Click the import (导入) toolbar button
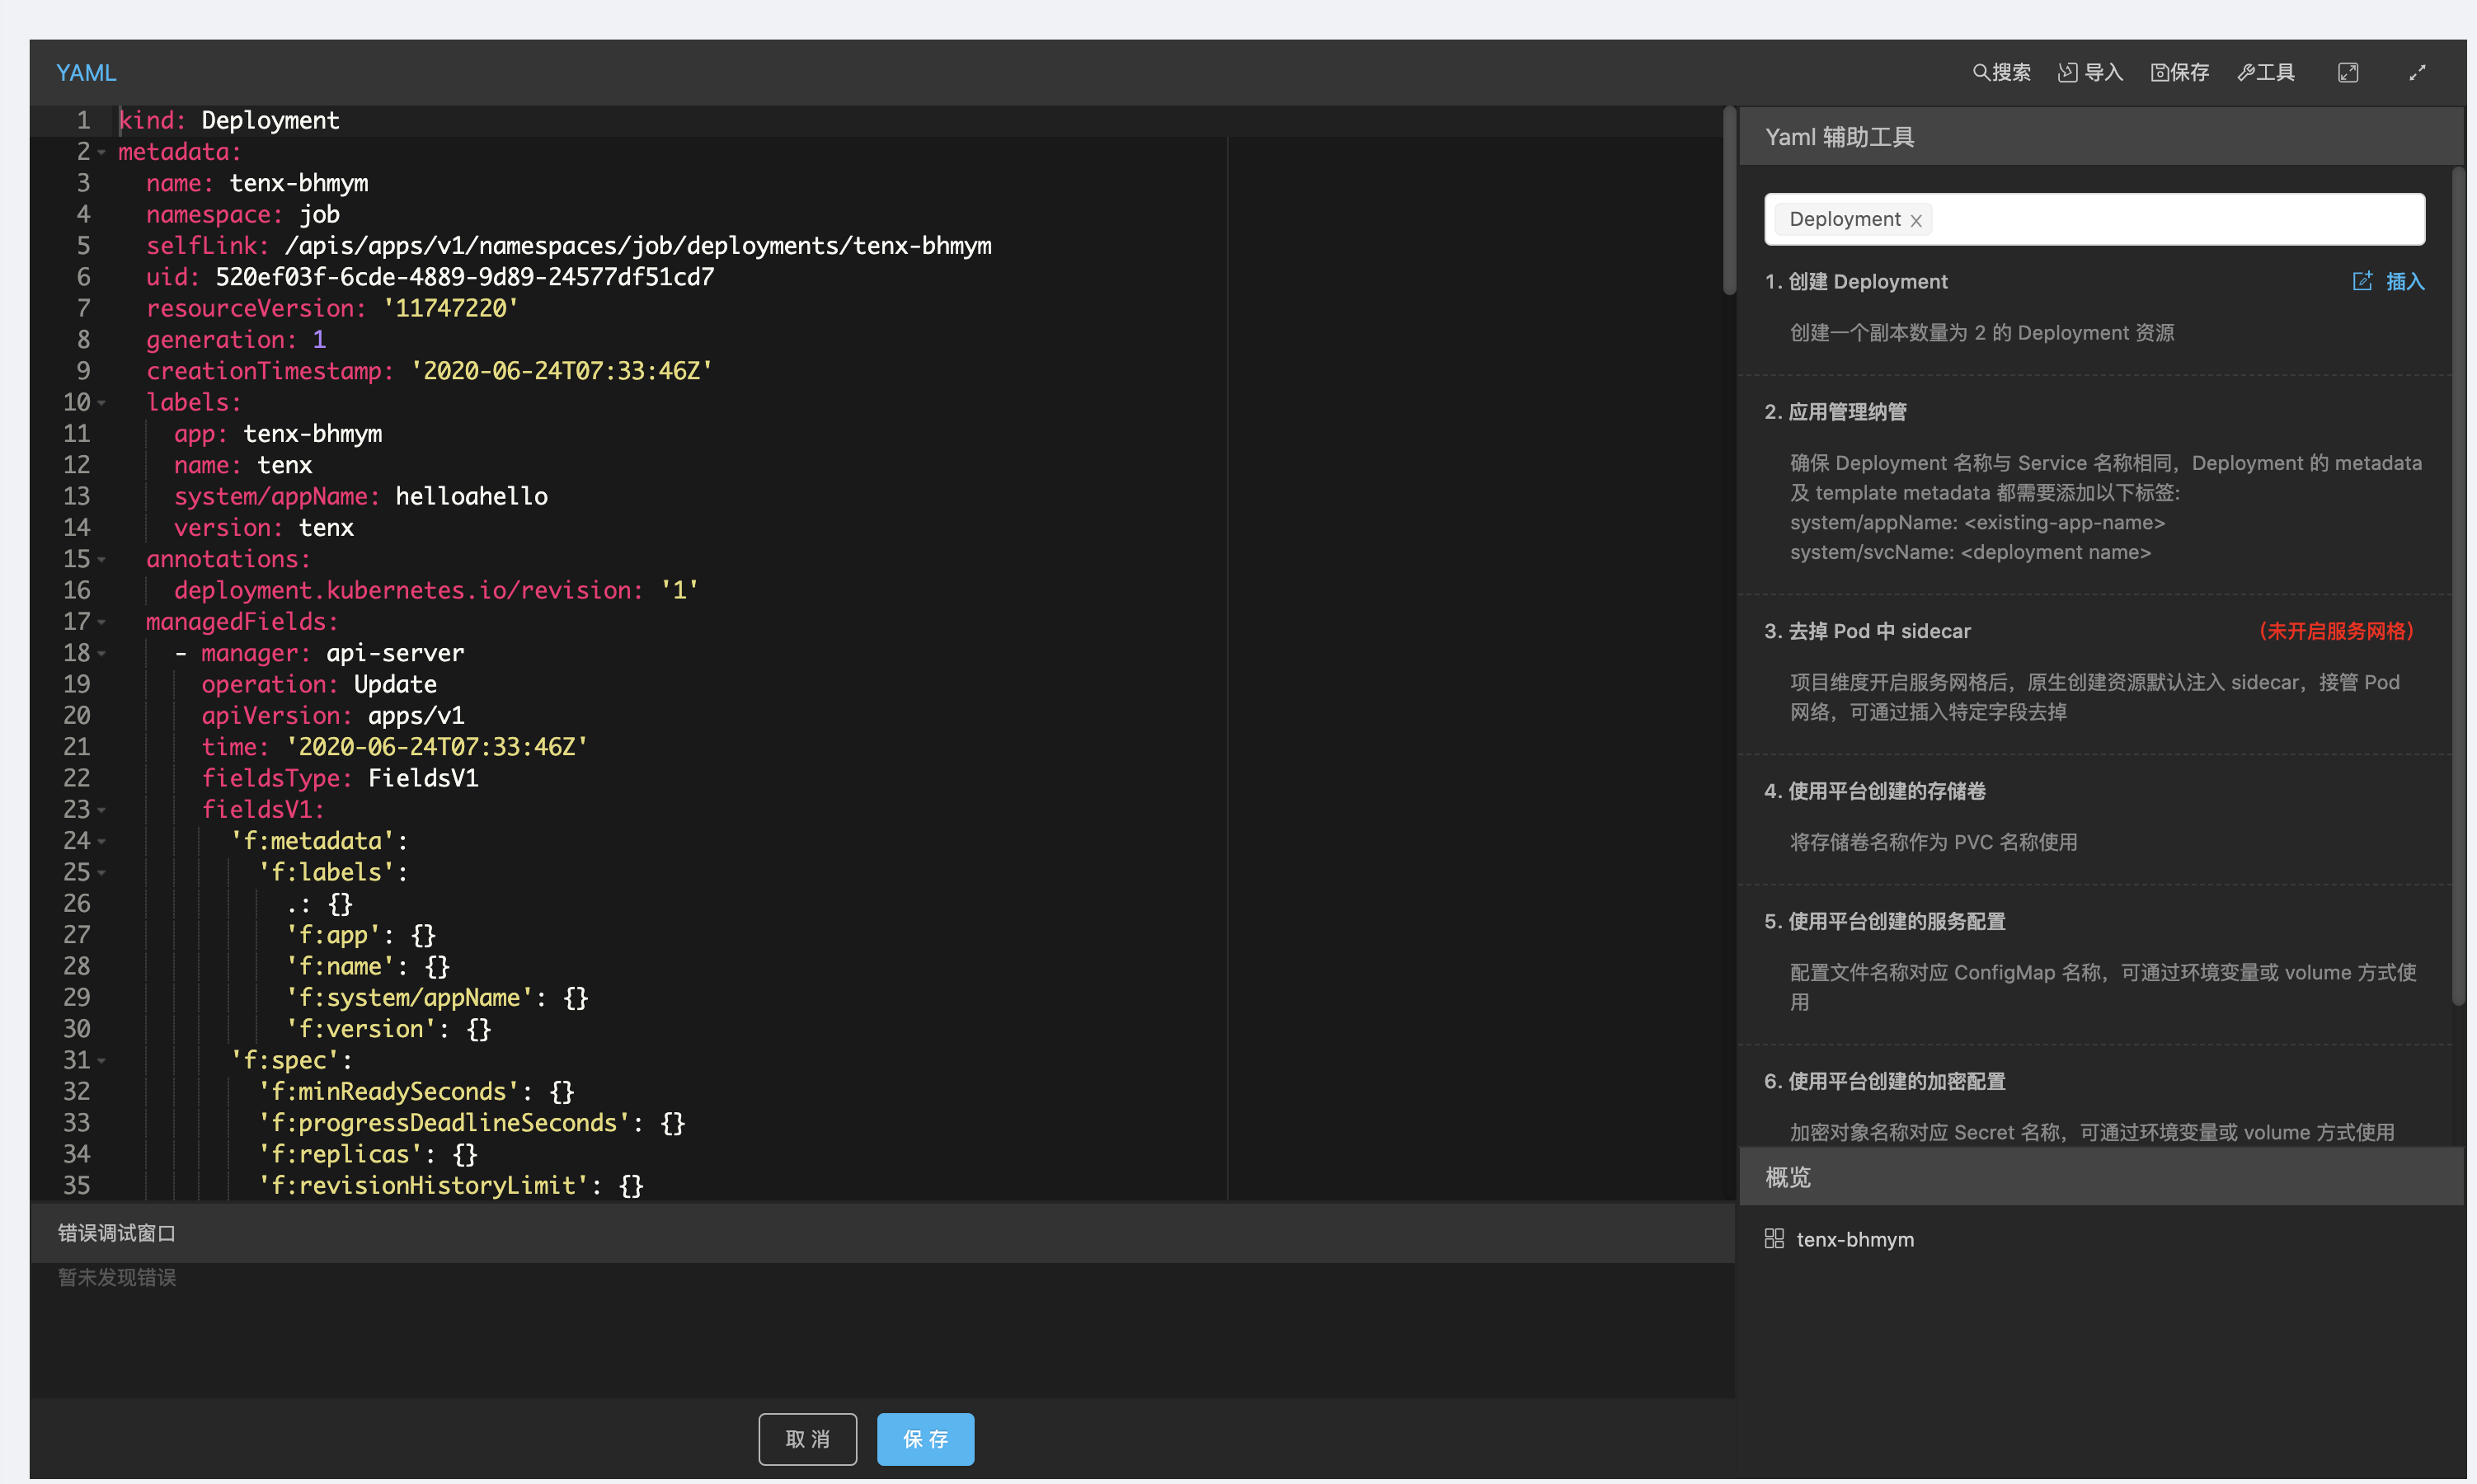This screenshot has height=1484, width=2477. pyautogui.click(x=2090, y=72)
